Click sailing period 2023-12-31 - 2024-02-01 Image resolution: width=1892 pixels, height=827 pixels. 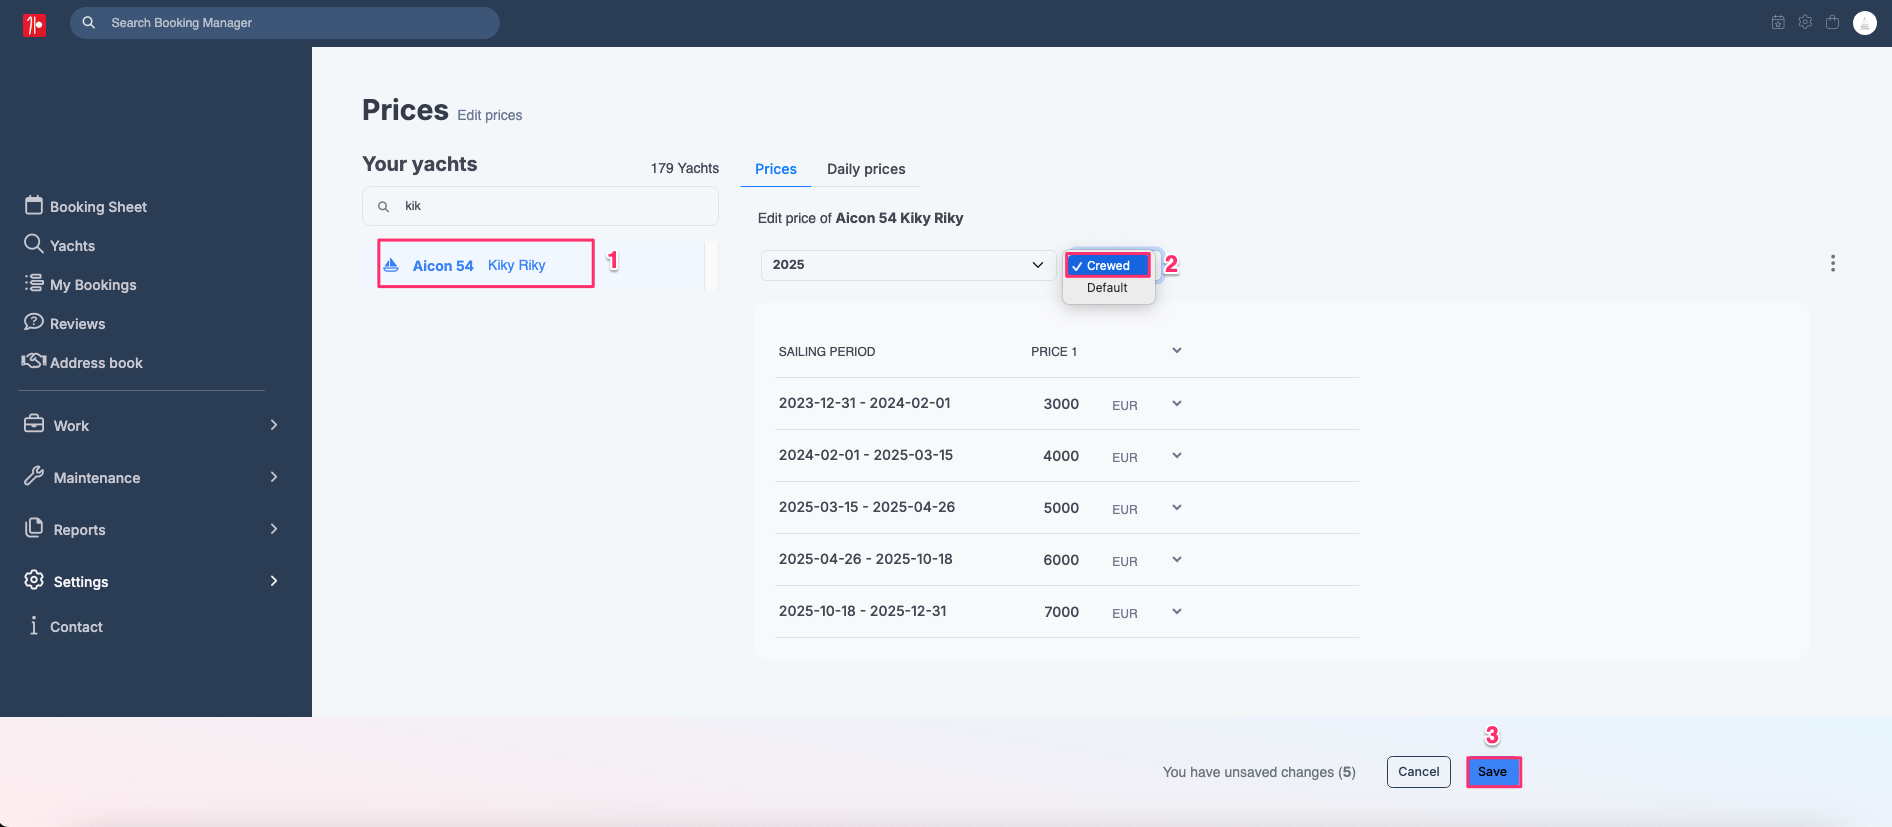coord(865,403)
